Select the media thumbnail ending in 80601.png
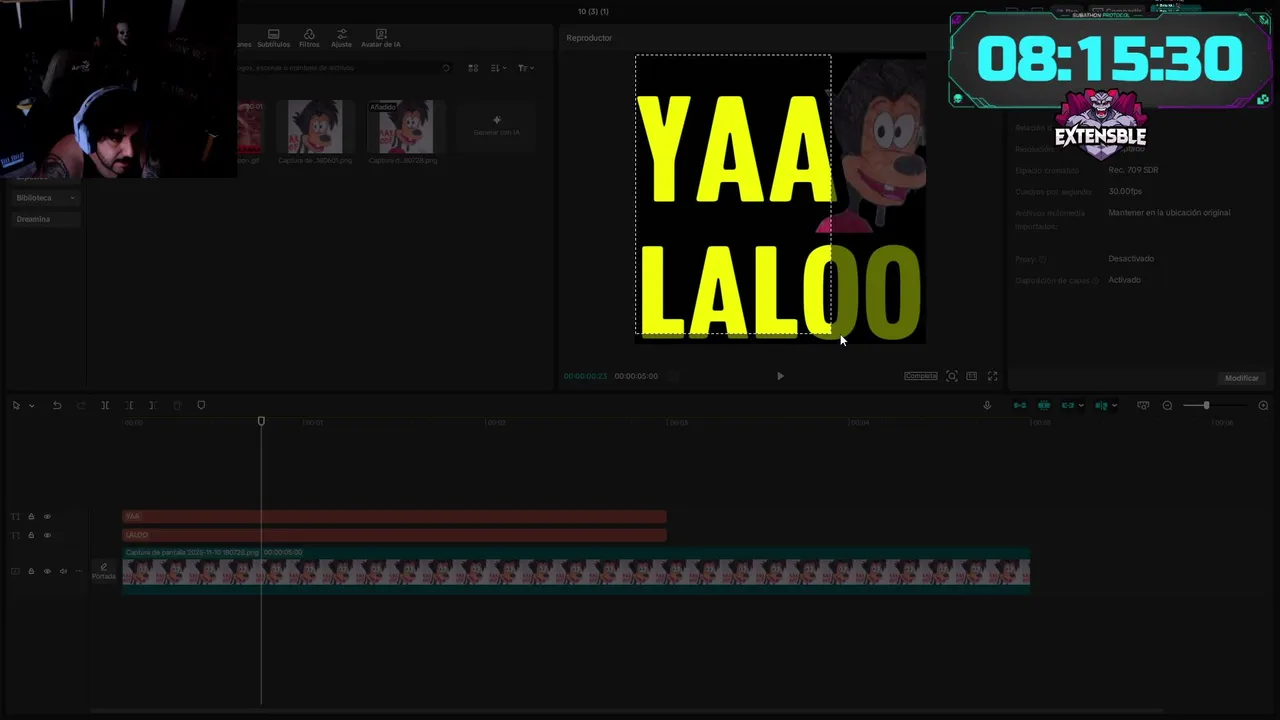Image resolution: width=1280 pixels, height=720 pixels. (315, 128)
